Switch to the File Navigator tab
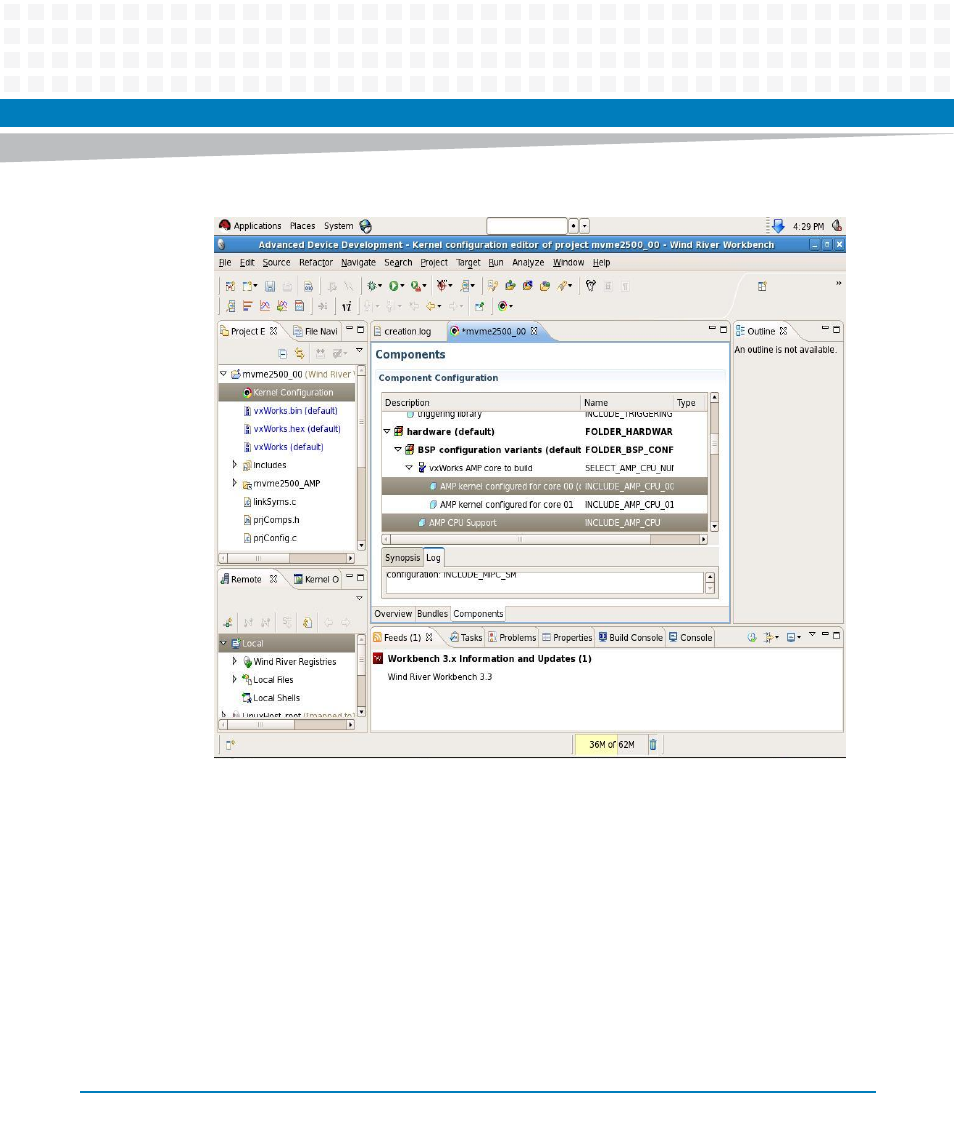This screenshot has height=1145, width=954. [315, 332]
